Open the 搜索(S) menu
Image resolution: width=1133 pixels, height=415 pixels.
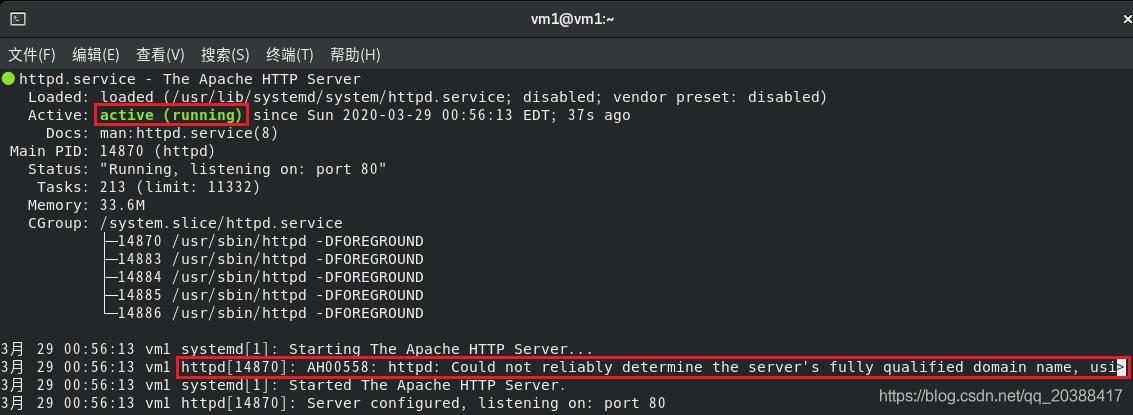click(225, 55)
